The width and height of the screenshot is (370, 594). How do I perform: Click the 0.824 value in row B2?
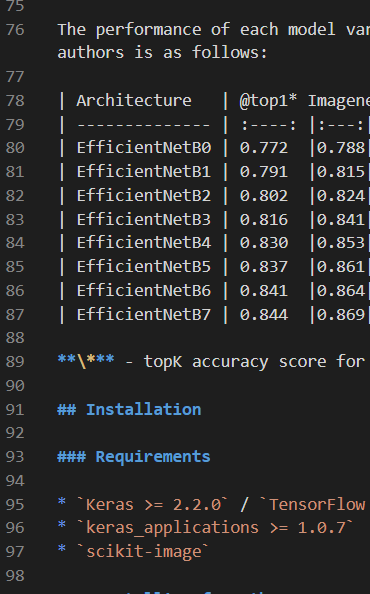pos(341,195)
